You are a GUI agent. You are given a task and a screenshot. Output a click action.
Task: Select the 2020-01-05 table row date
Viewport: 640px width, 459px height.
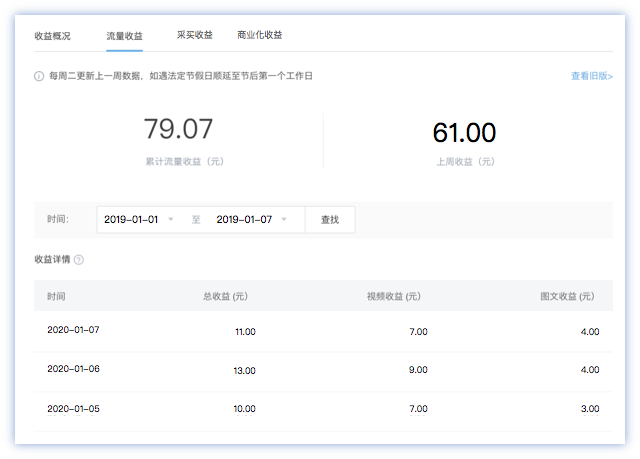click(74, 408)
